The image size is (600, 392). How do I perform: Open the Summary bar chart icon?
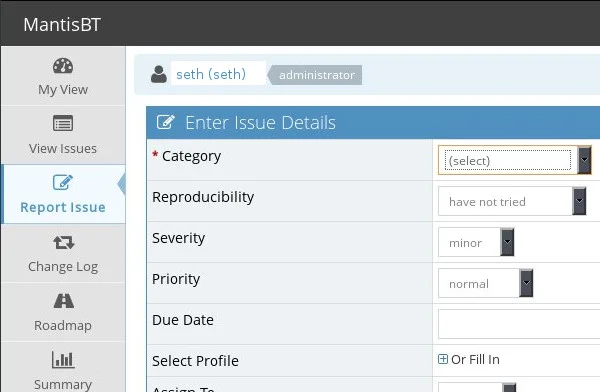tap(63, 360)
